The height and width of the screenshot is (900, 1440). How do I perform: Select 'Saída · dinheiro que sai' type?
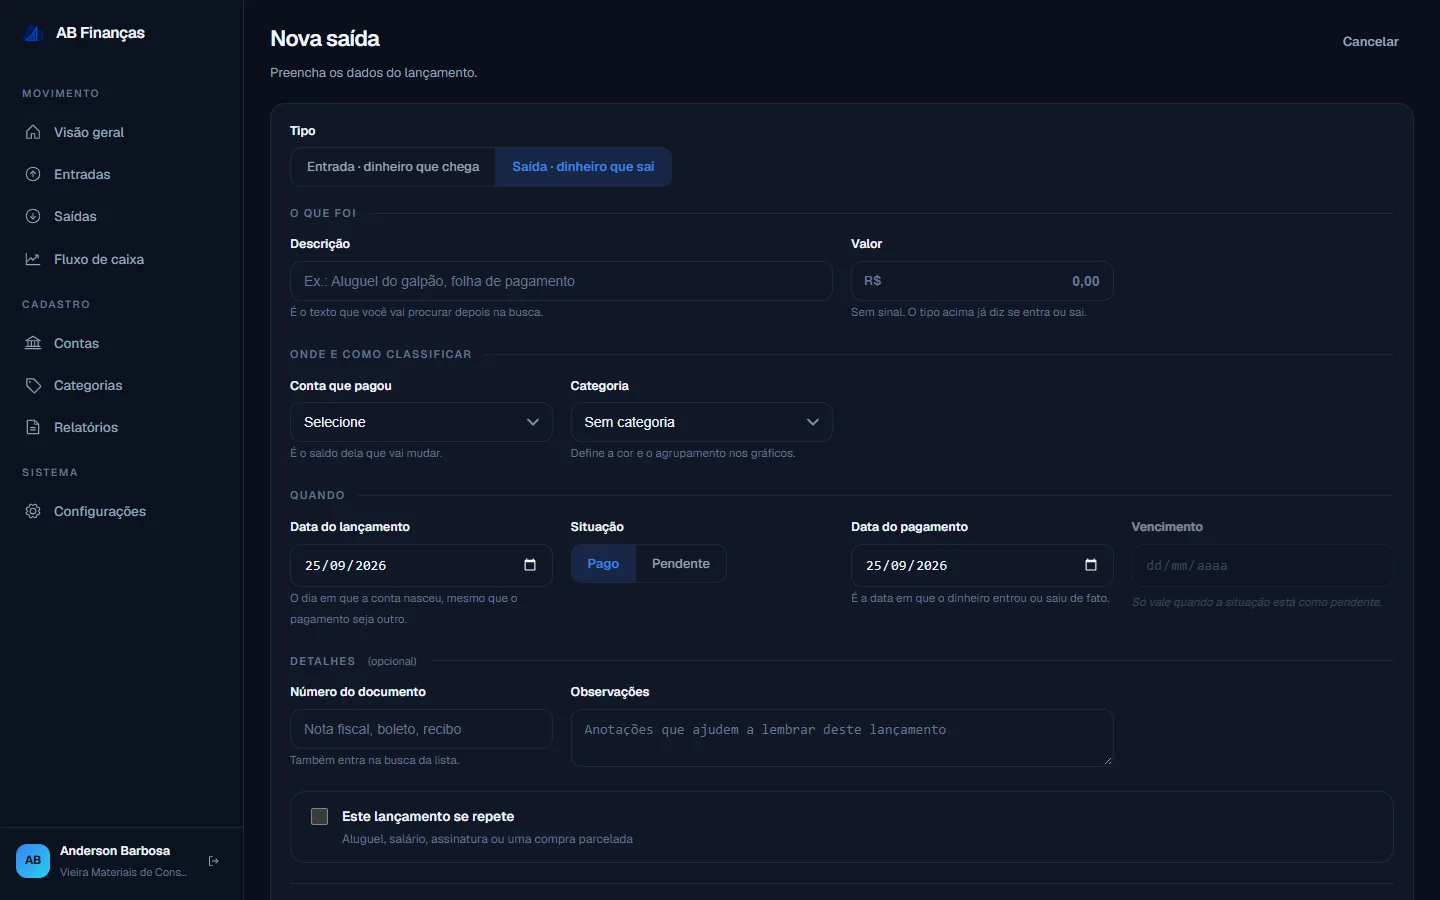(x=583, y=167)
